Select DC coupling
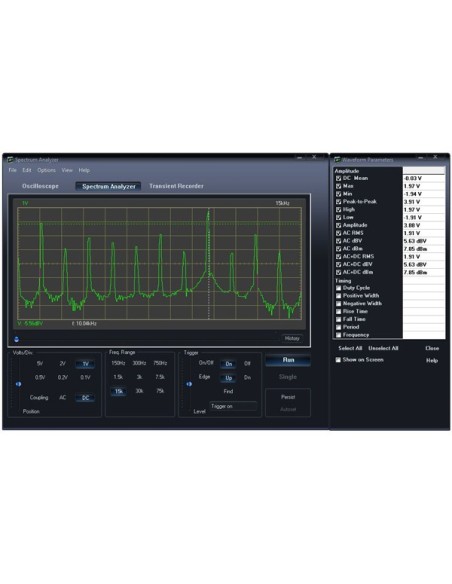452x584 pixels. click(x=85, y=398)
